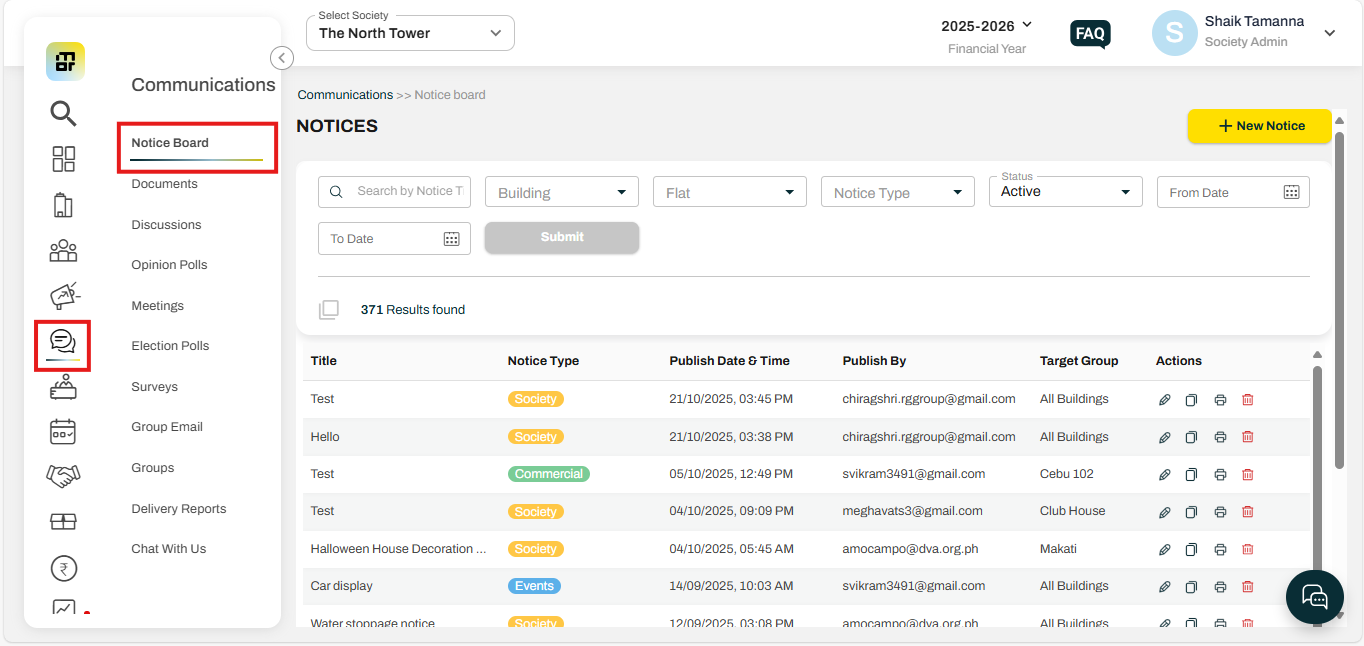This screenshot has height=646, width=1364.
Task: Open Opinion Polls from Communications menu
Action: coord(169,265)
